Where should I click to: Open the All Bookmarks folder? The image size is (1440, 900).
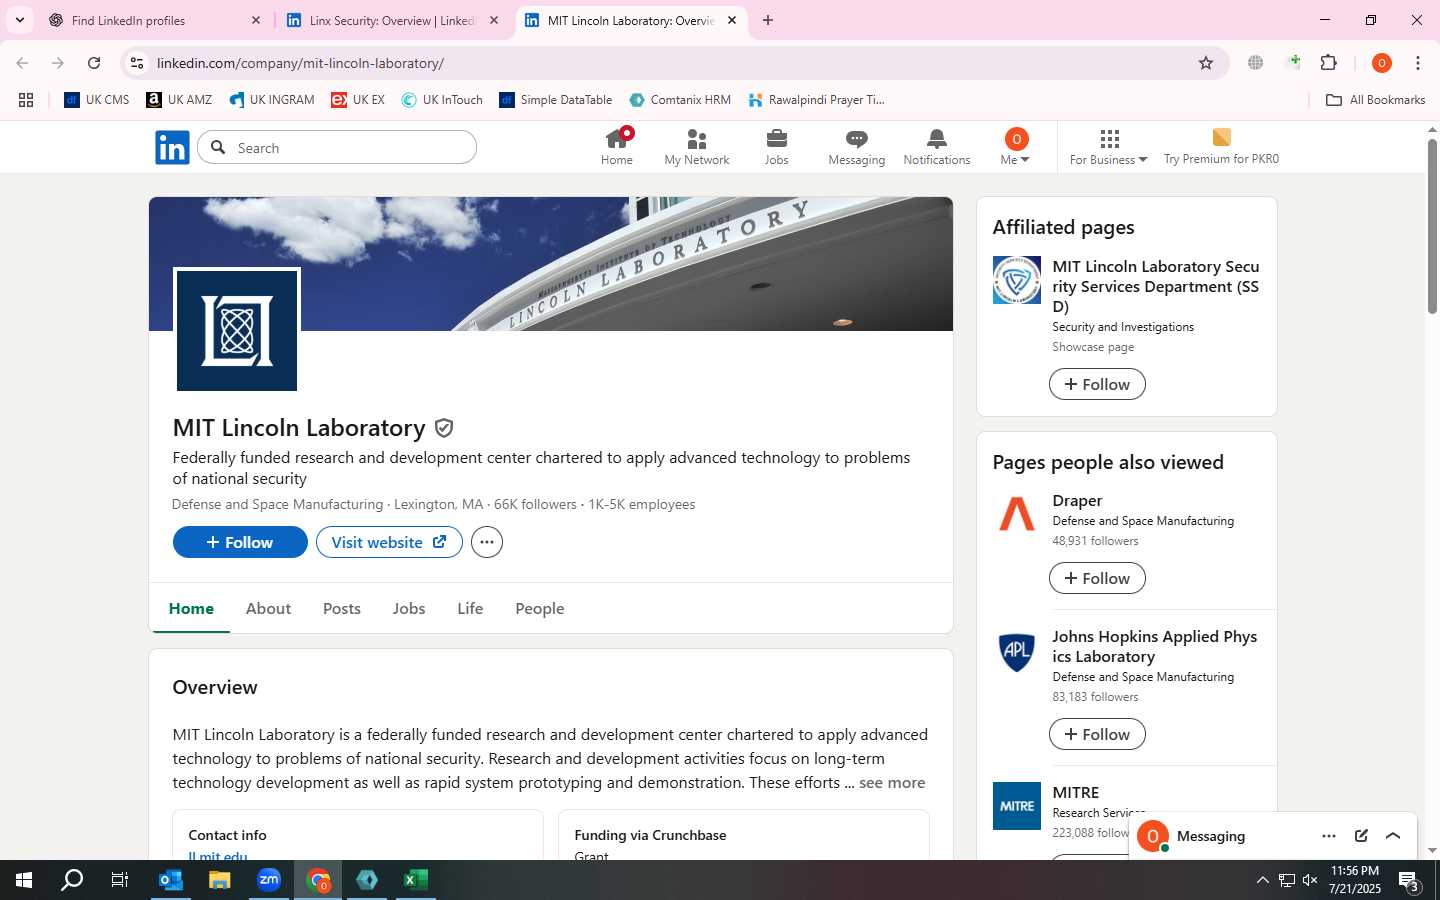tap(1375, 100)
